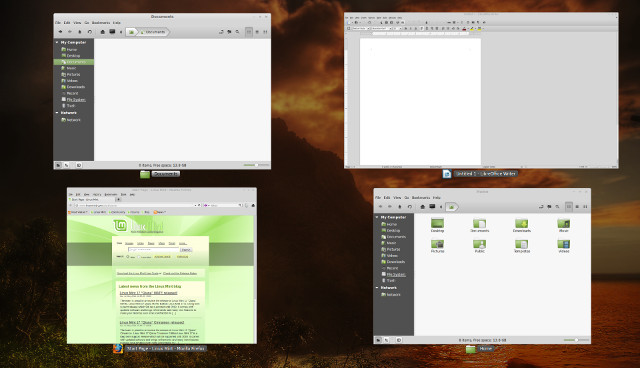Image resolution: width=640 pixels, height=368 pixels.
Task: Open the Downloads folder icon in Home window
Action: 522,223
